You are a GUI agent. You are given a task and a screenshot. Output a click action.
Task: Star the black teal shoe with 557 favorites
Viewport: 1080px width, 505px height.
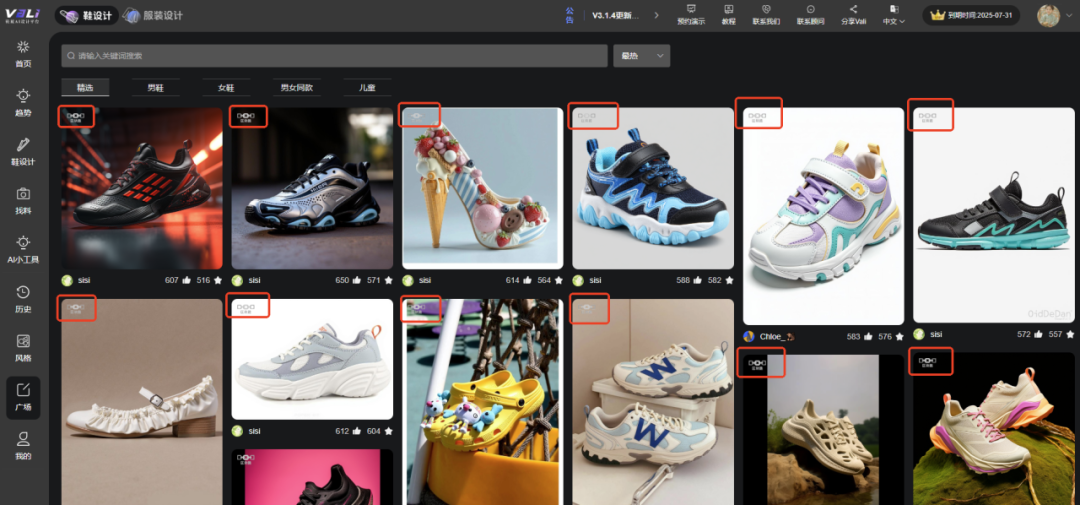tap(1070, 334)
